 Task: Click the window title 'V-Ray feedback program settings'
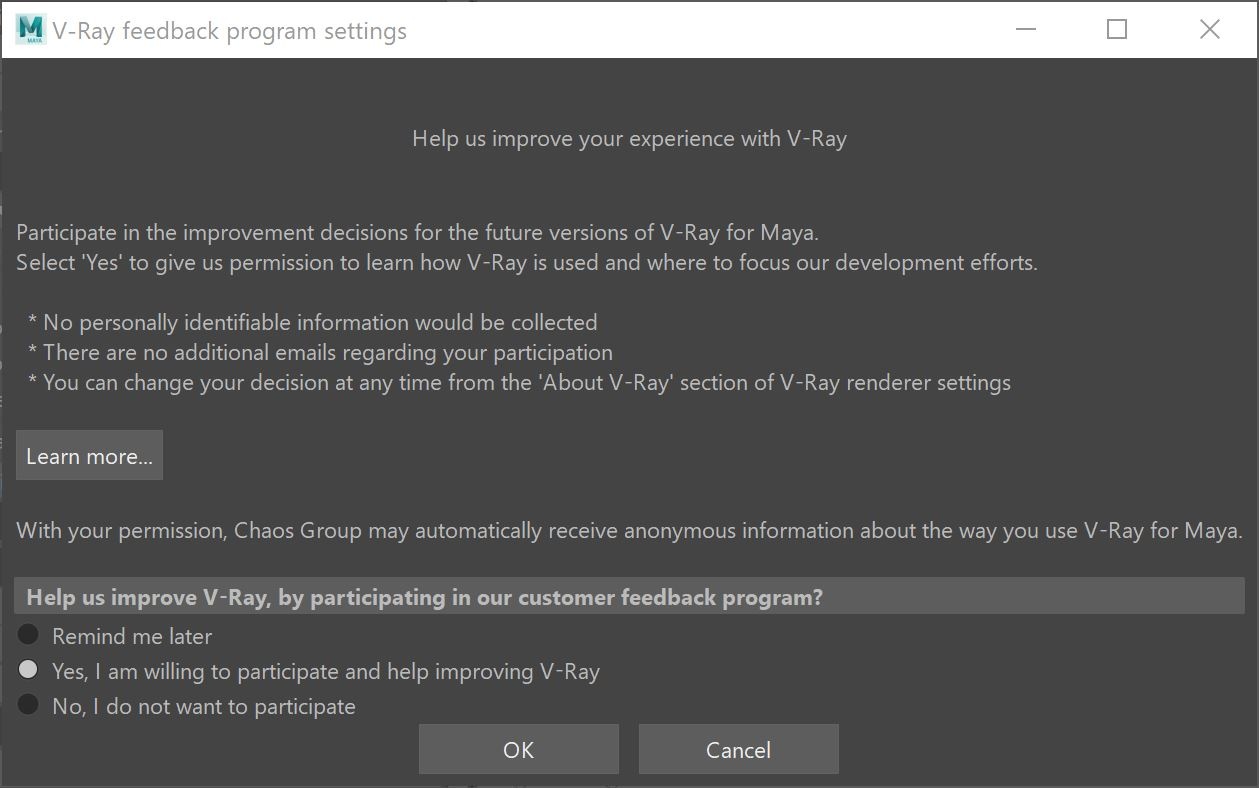click(230, 31)
